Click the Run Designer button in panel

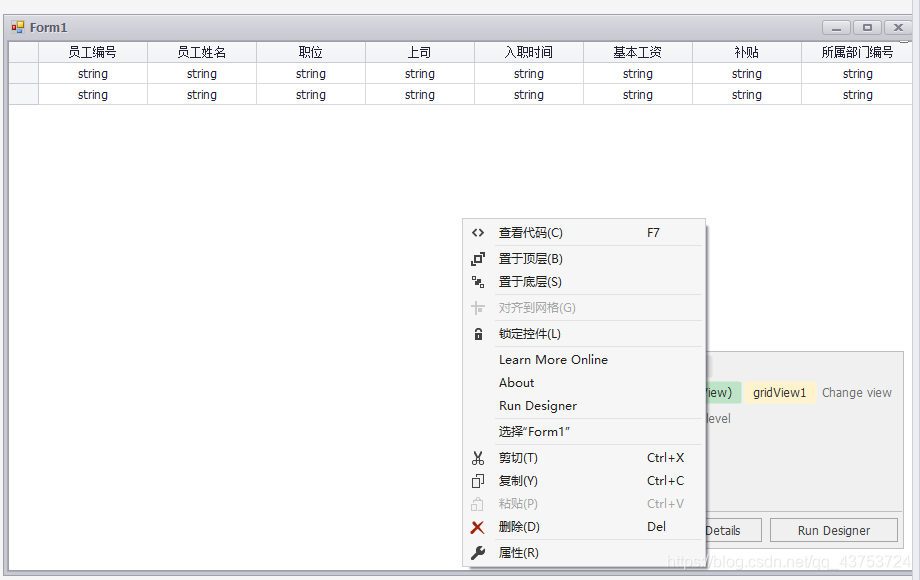point(833,530)
